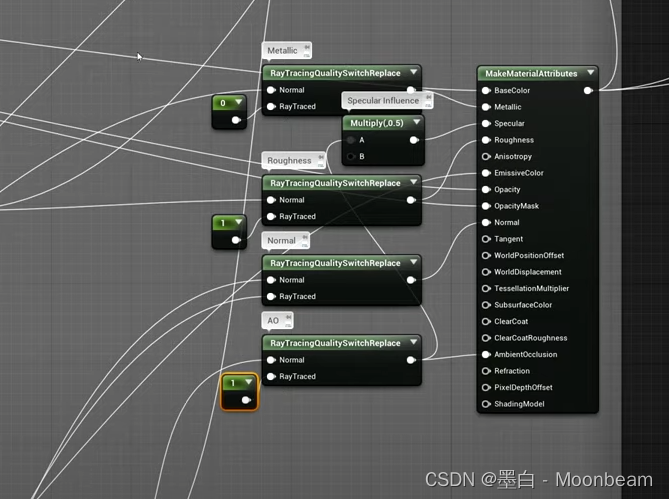
Task: Collapse the Normal RayTracingQualitySwitchReplace node arrow
Action: (414, 262)
